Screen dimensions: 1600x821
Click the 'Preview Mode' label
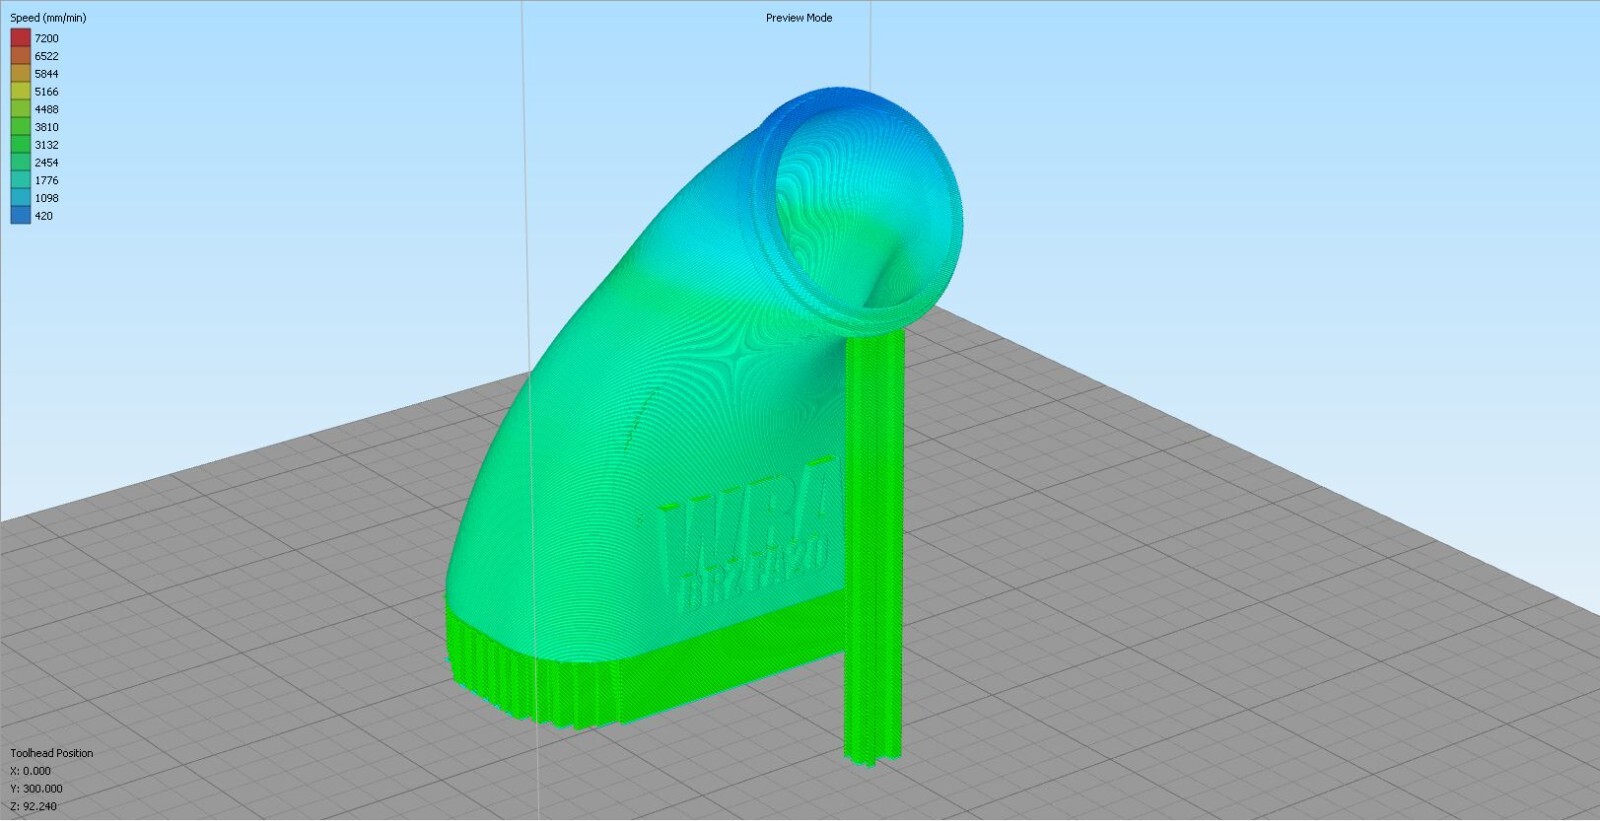coord(799,18)
